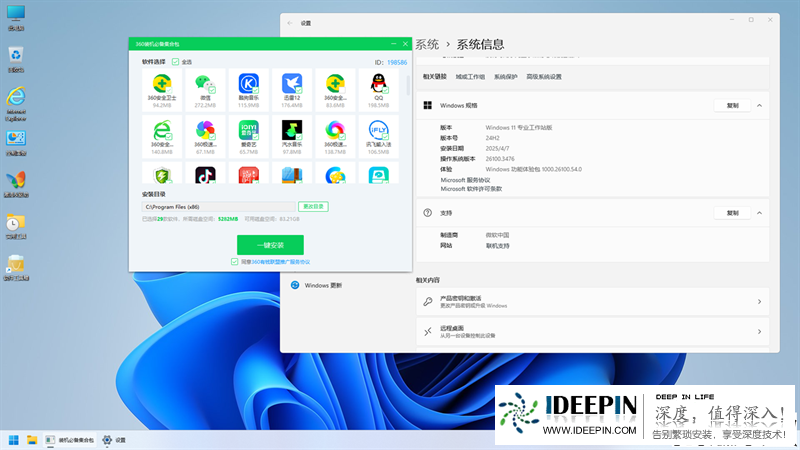The width and height of the screenshot is (800, 450).
Task: Select the blue K music app icon
Action: (x=248, y=84)
